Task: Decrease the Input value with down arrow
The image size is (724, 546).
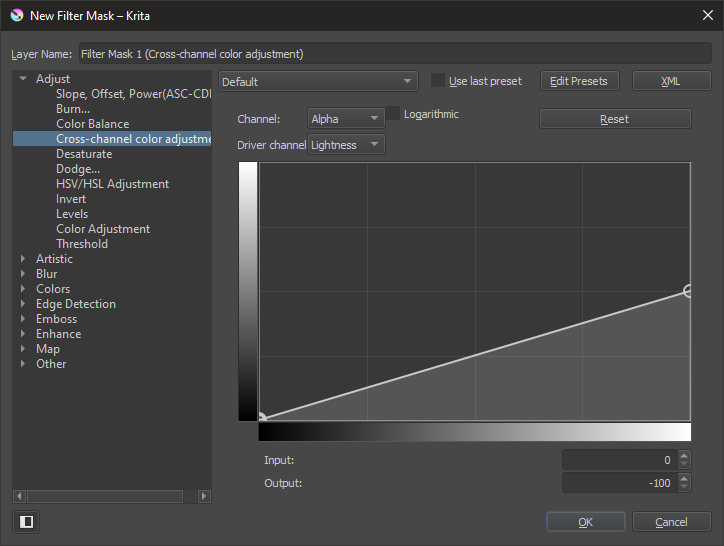Action: (684, 464)
